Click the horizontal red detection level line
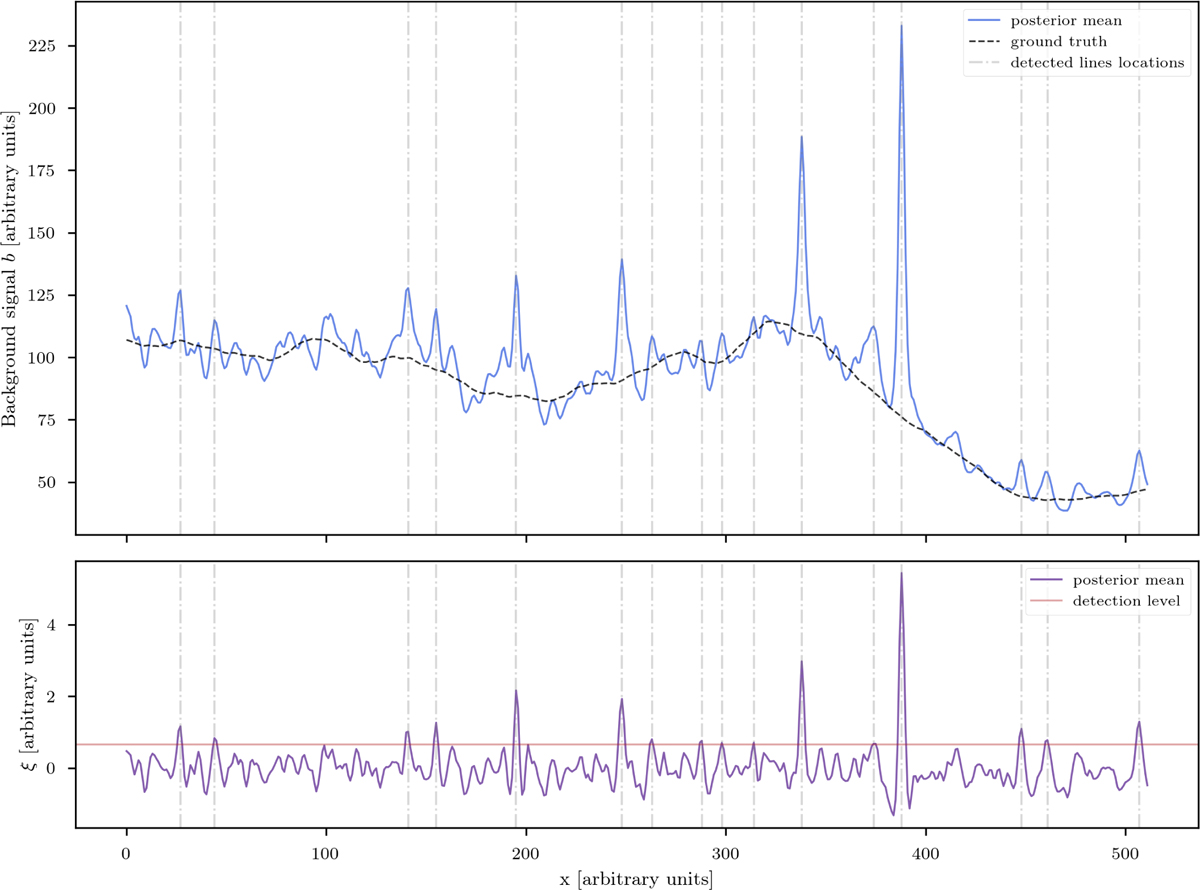 pos(638,744)
